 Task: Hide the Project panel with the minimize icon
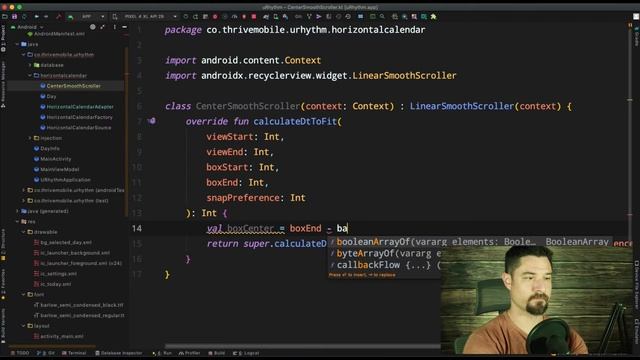124,27
